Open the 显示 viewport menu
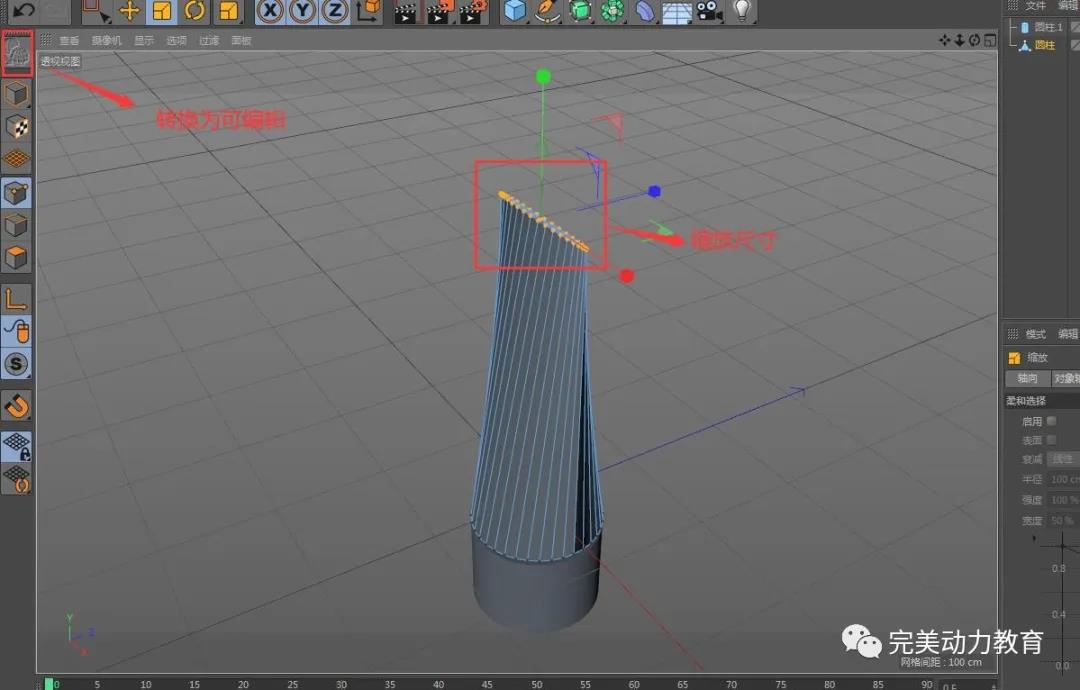1080x690 pixels. 144,41
